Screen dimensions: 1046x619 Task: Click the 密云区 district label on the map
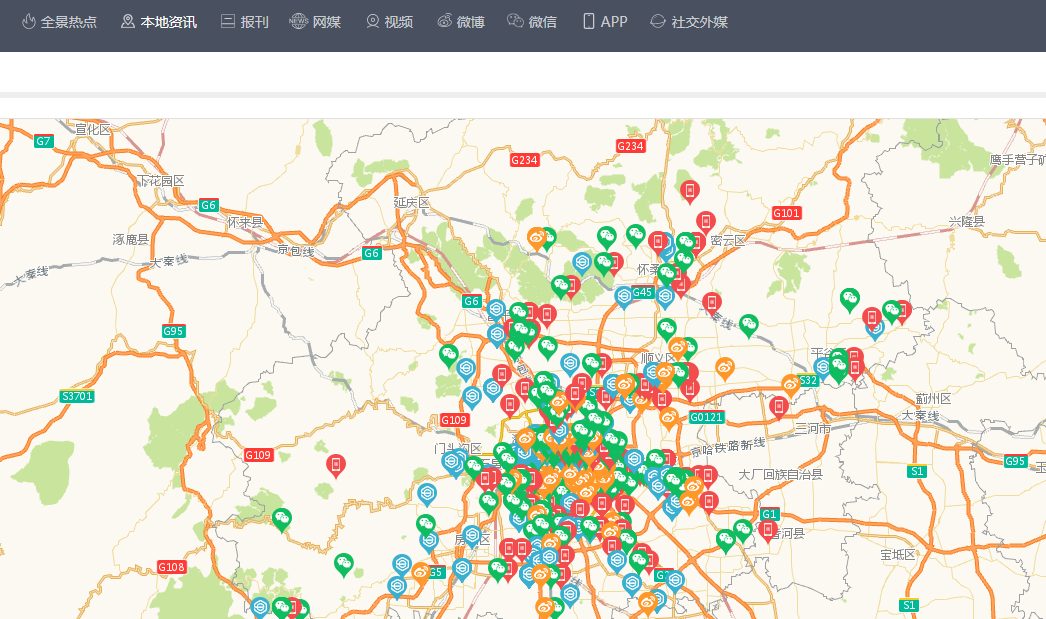(x=728, y=240)
